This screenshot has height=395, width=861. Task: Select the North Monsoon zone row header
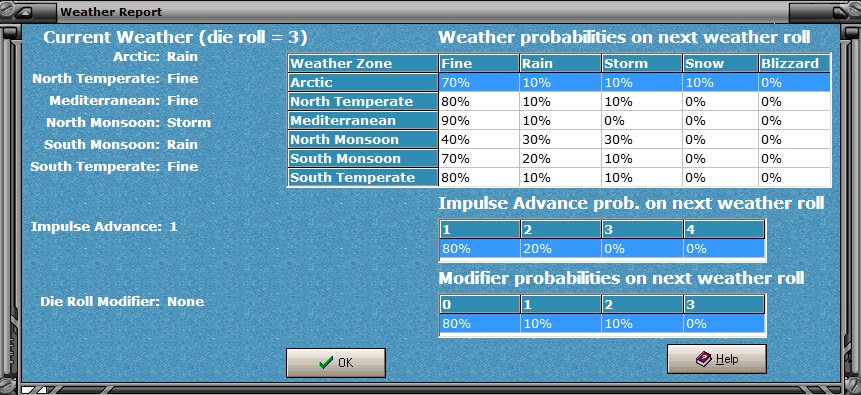point(363,140)
